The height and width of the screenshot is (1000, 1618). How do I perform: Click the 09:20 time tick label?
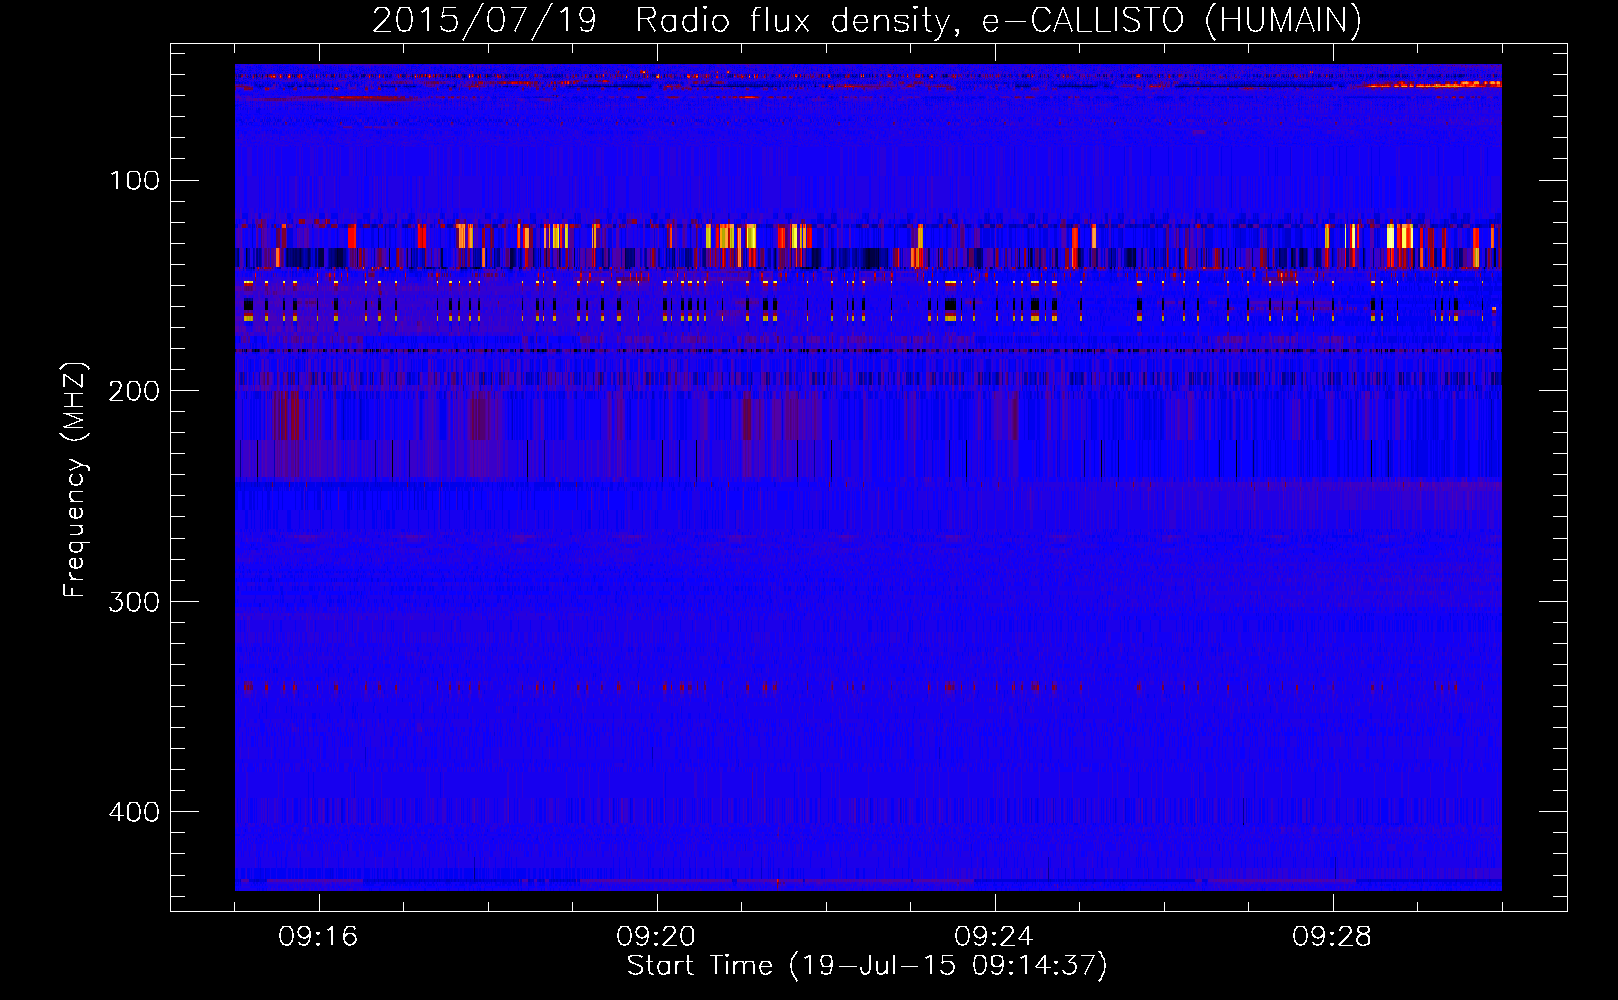click(x=656, y=937)
